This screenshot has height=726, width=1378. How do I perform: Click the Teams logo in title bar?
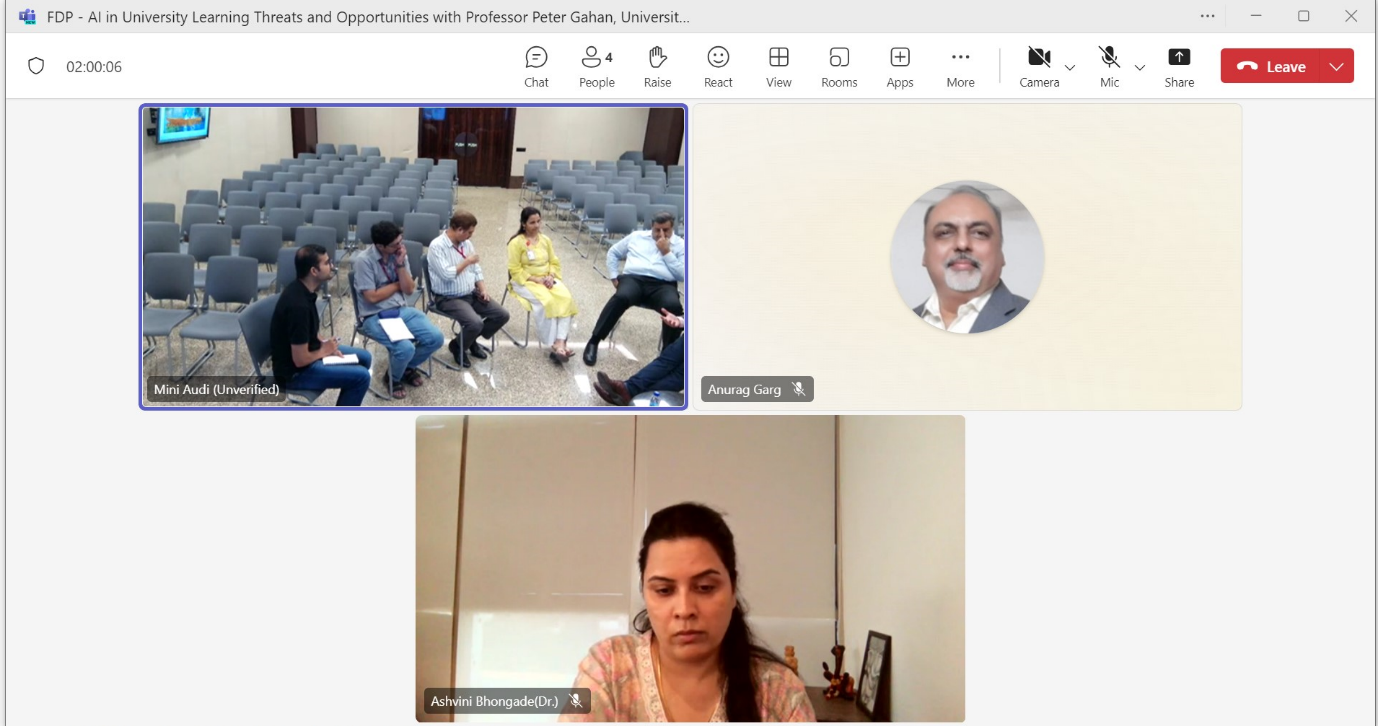click(x=27, y=17)
